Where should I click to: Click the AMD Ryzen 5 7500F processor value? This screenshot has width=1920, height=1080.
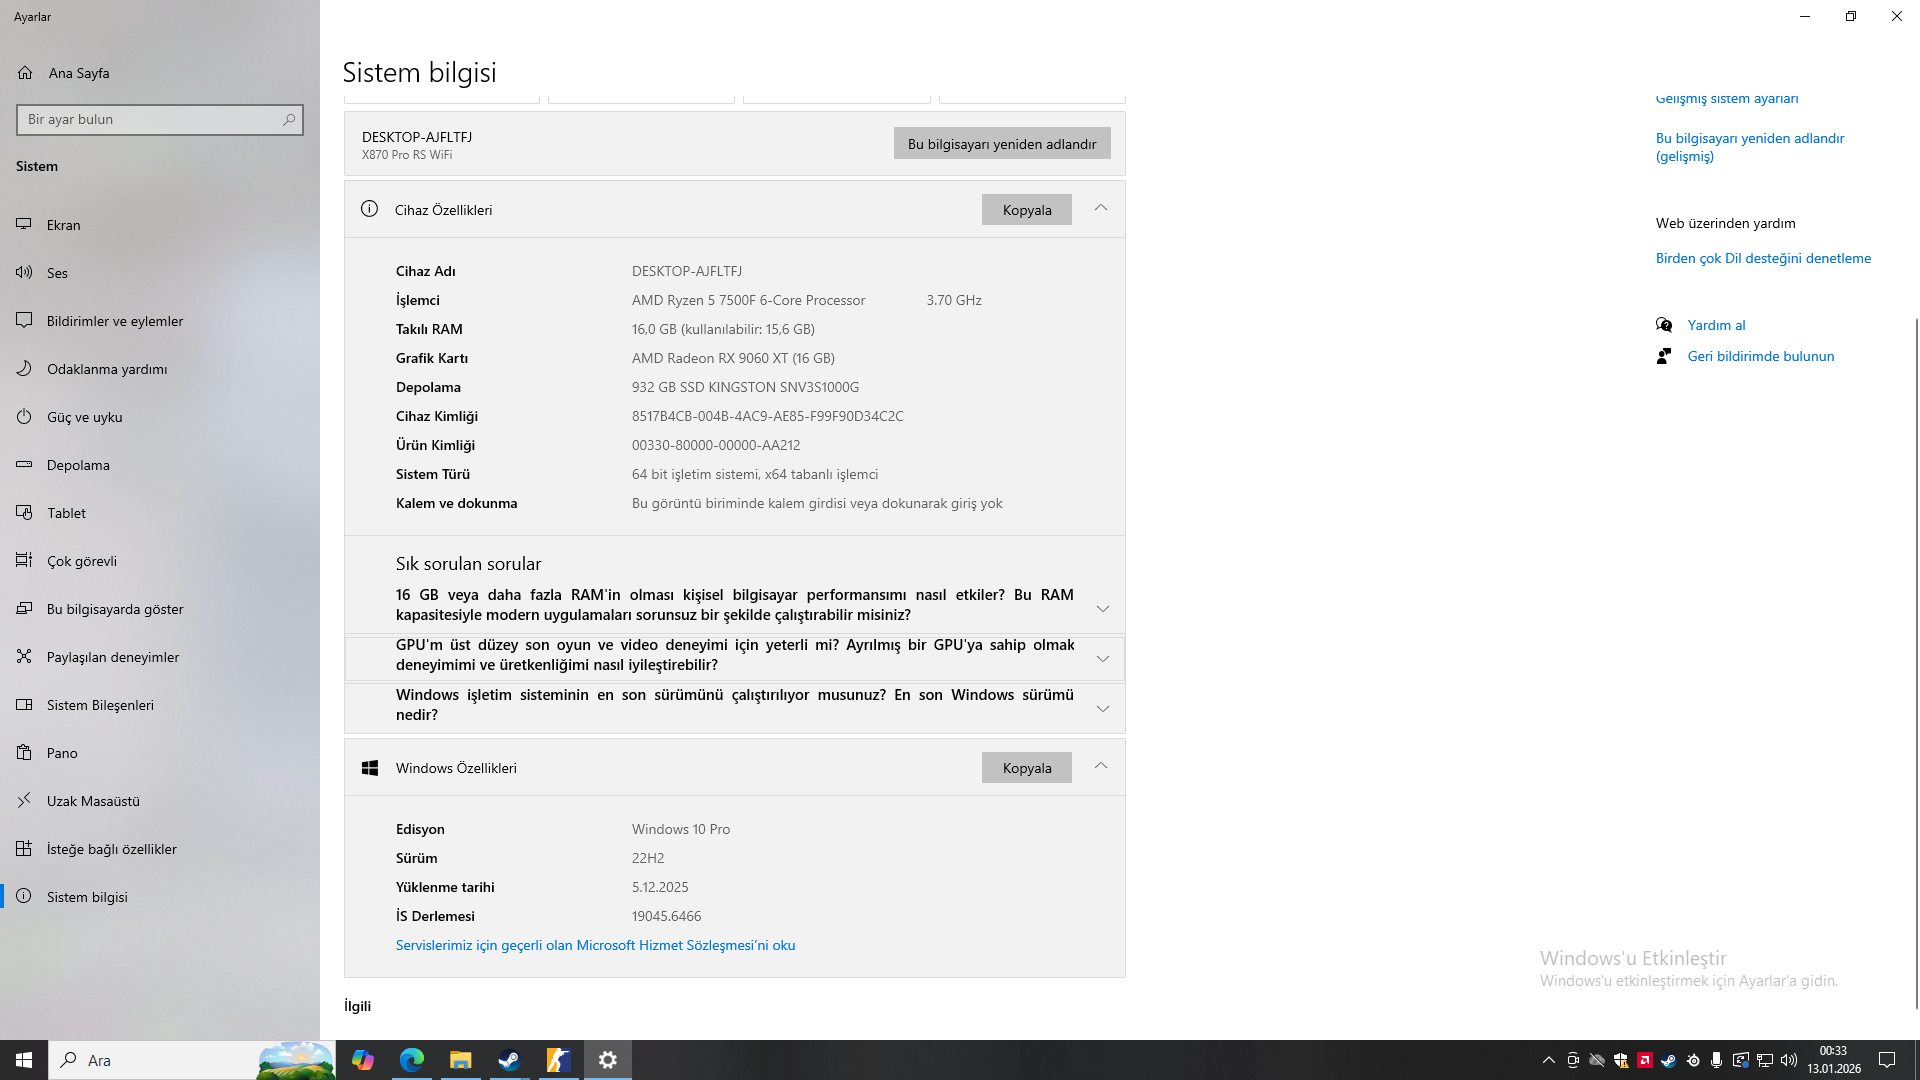click(748, 300)
